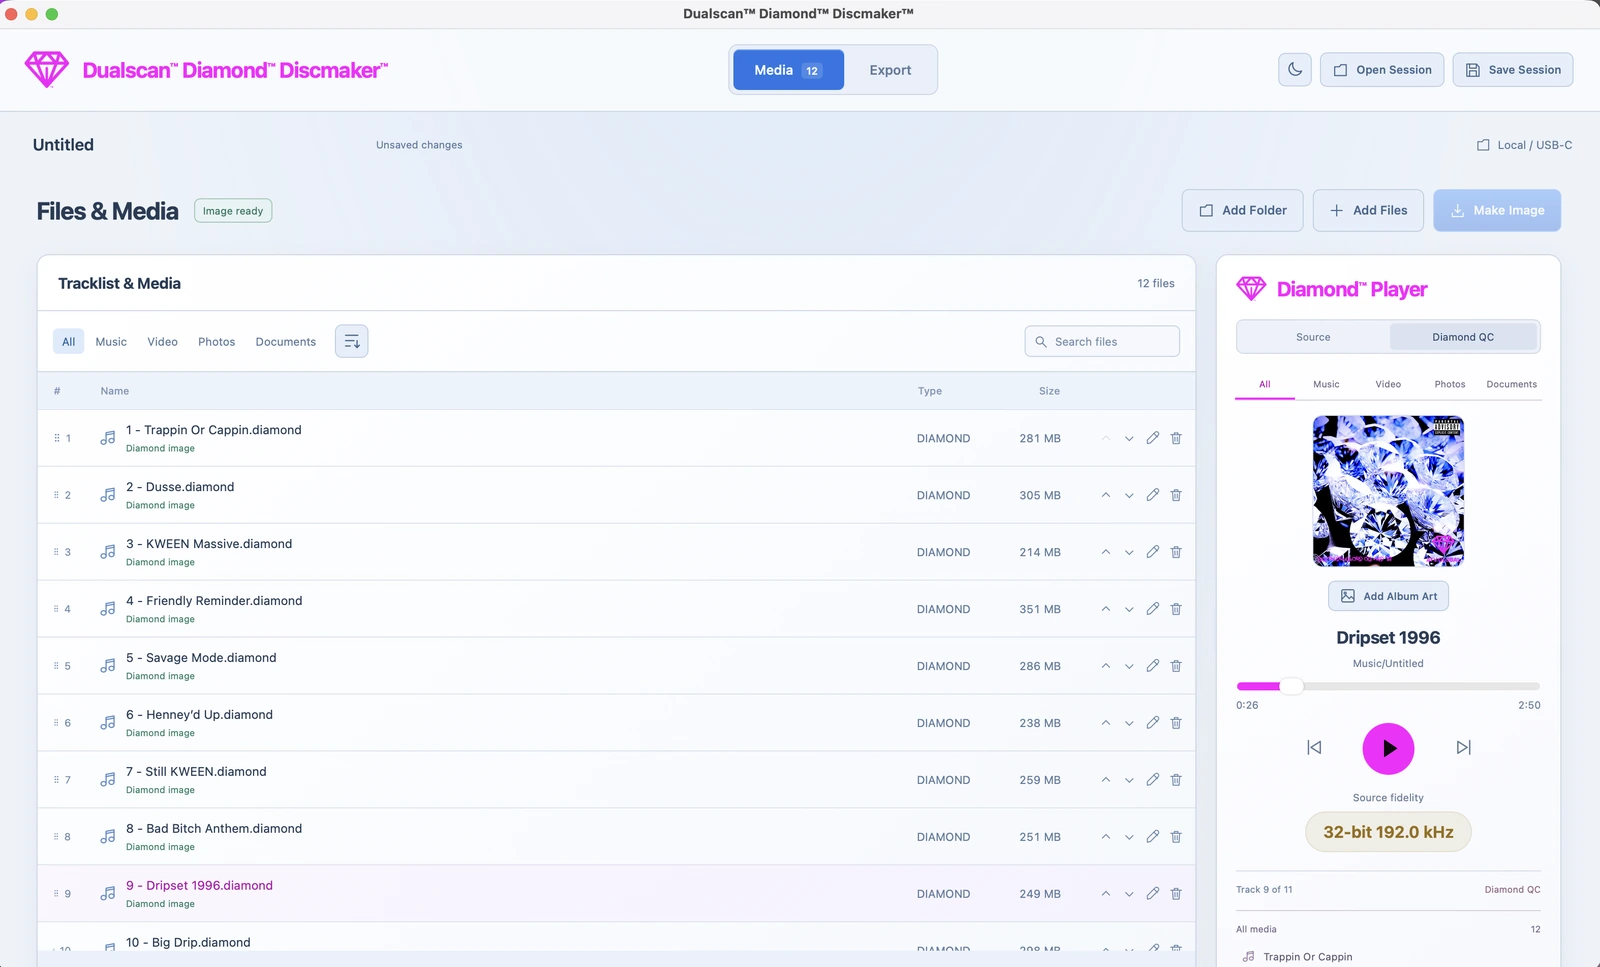1600x967 pixels.
Task: Seek along the playback progress slider
Action: point(1388,686)
